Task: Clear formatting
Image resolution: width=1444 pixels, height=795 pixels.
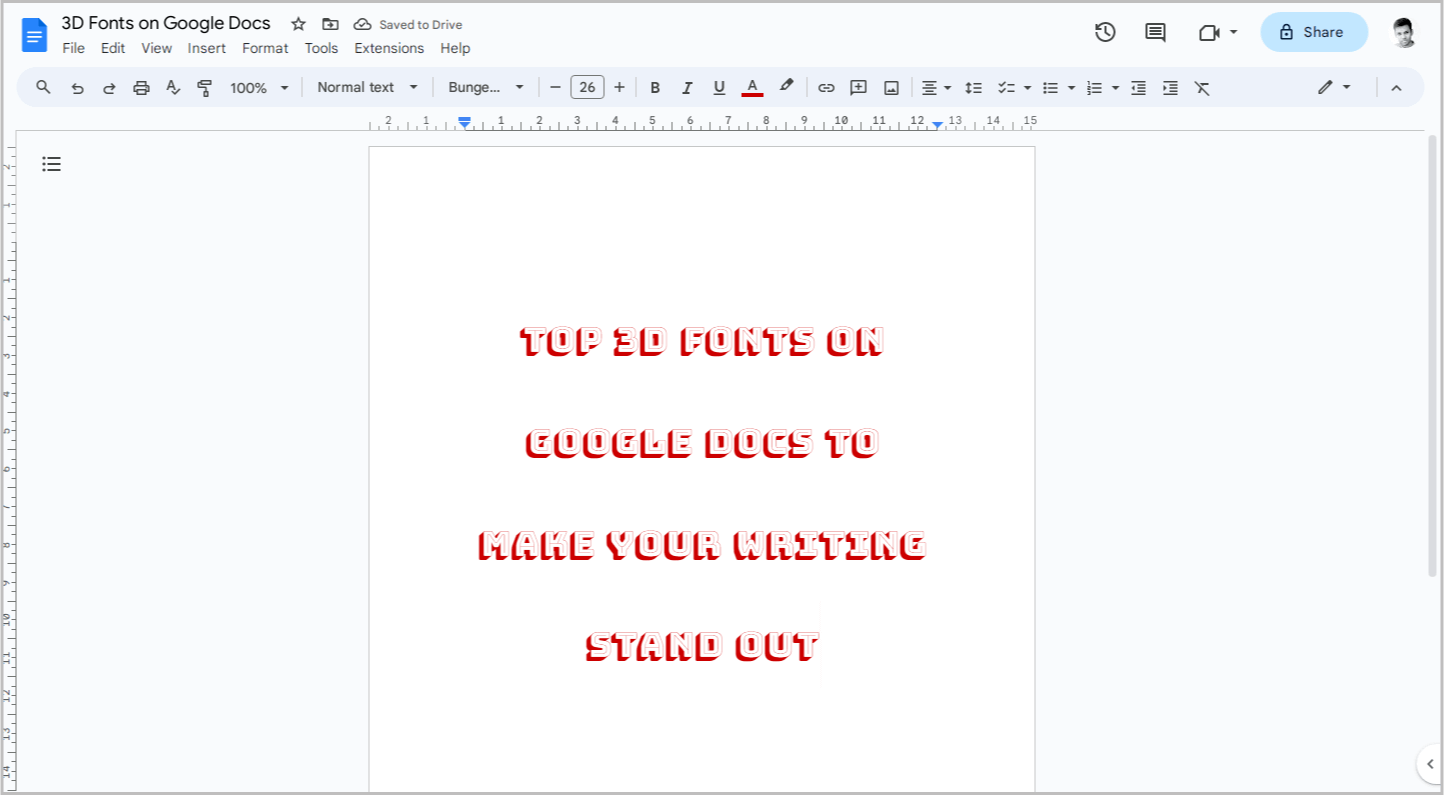Action: point(1202,88)
